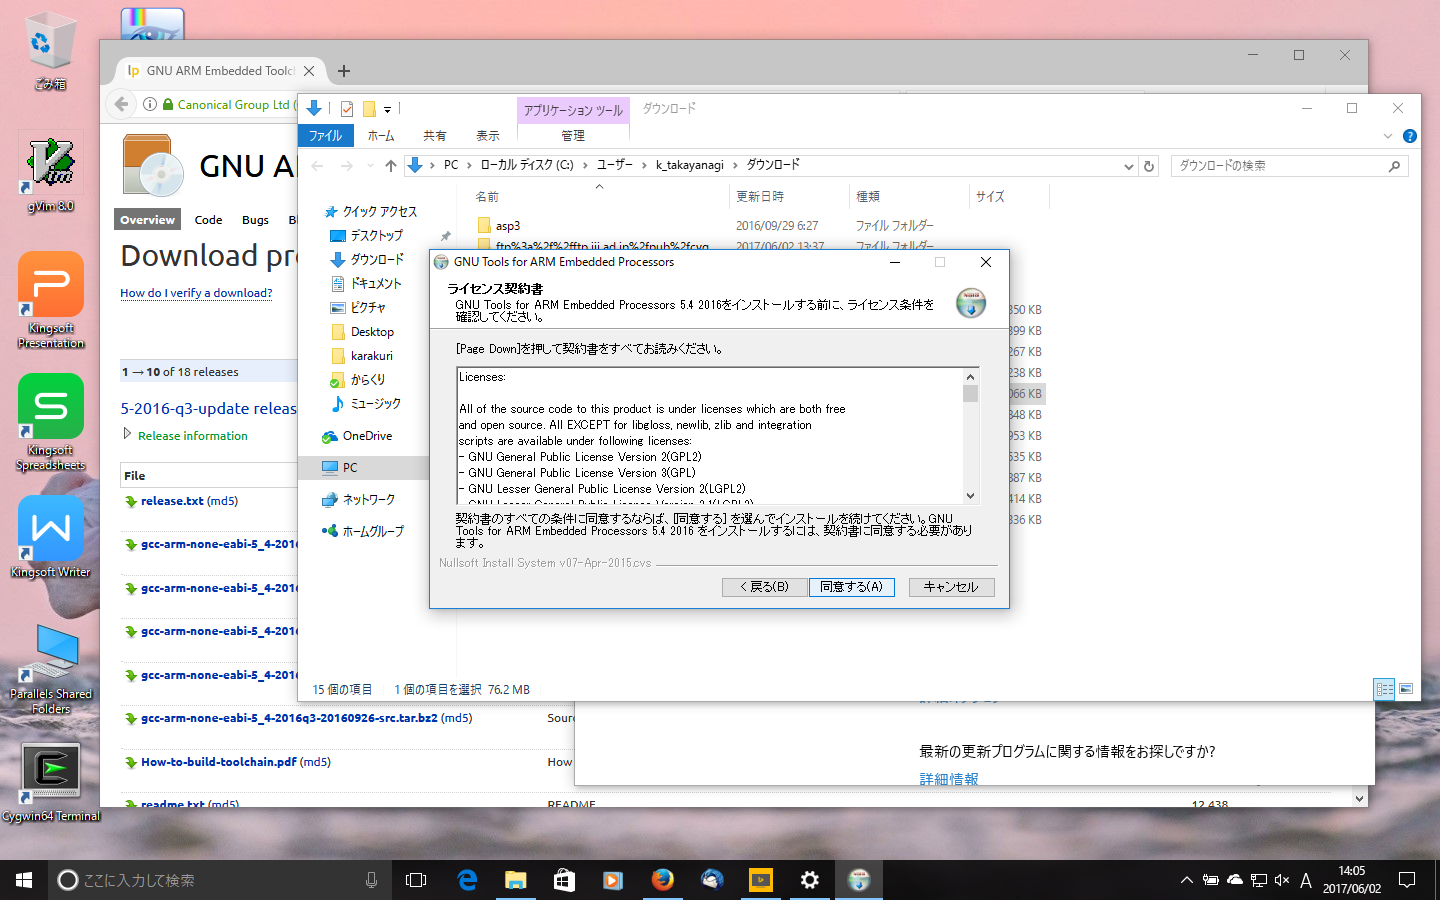This screenshot has height=900, width=1440.
Task: Open the Bugs tab on Launchpad page
Action: (255, 220)
